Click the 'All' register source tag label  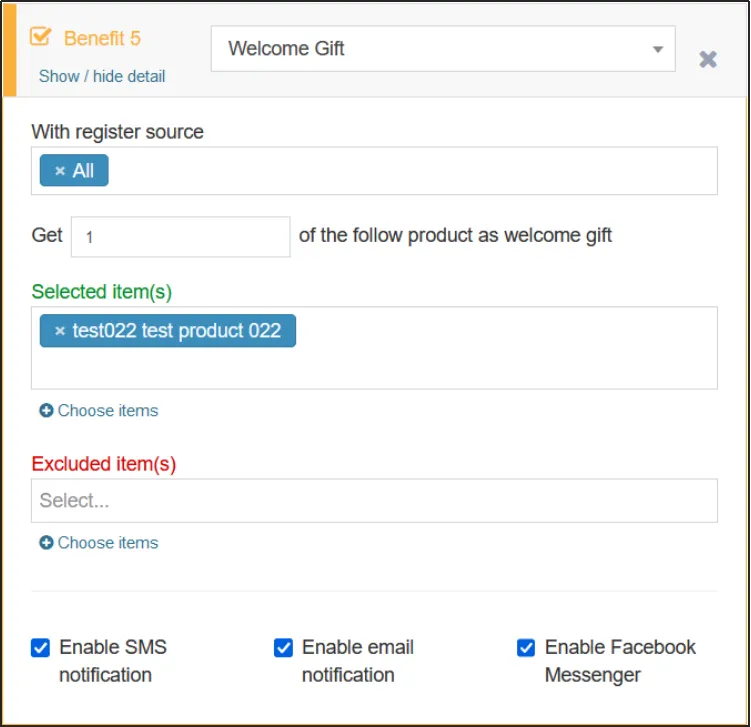click(83, 171)
